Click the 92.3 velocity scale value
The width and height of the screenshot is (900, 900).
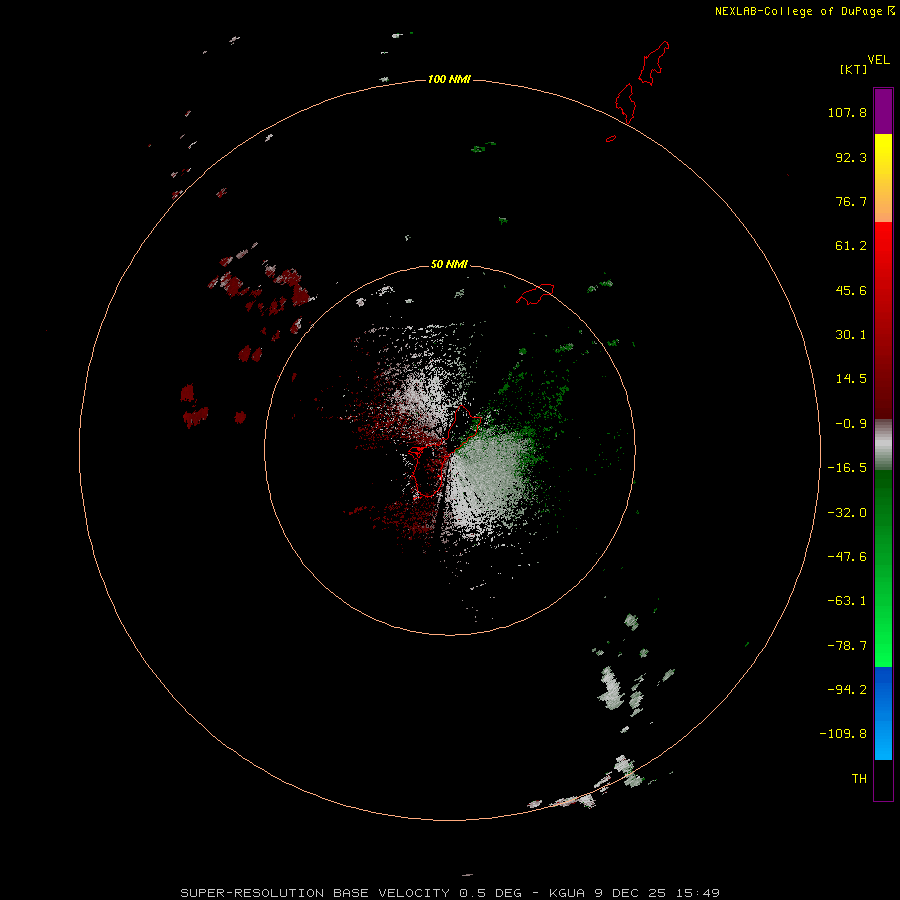pos(851,157)
